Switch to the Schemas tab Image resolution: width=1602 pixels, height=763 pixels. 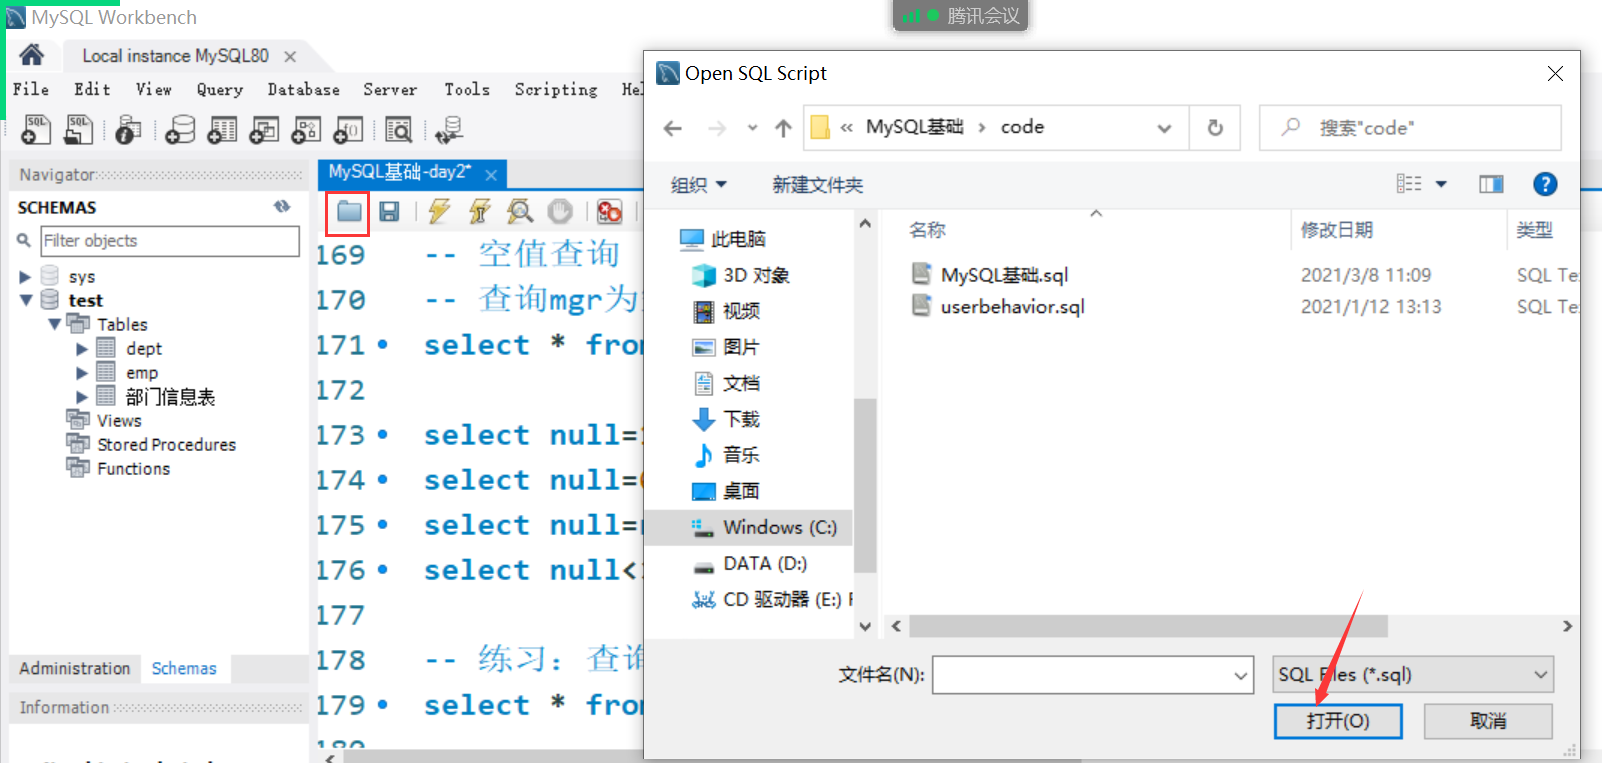[x=184, y=668]
